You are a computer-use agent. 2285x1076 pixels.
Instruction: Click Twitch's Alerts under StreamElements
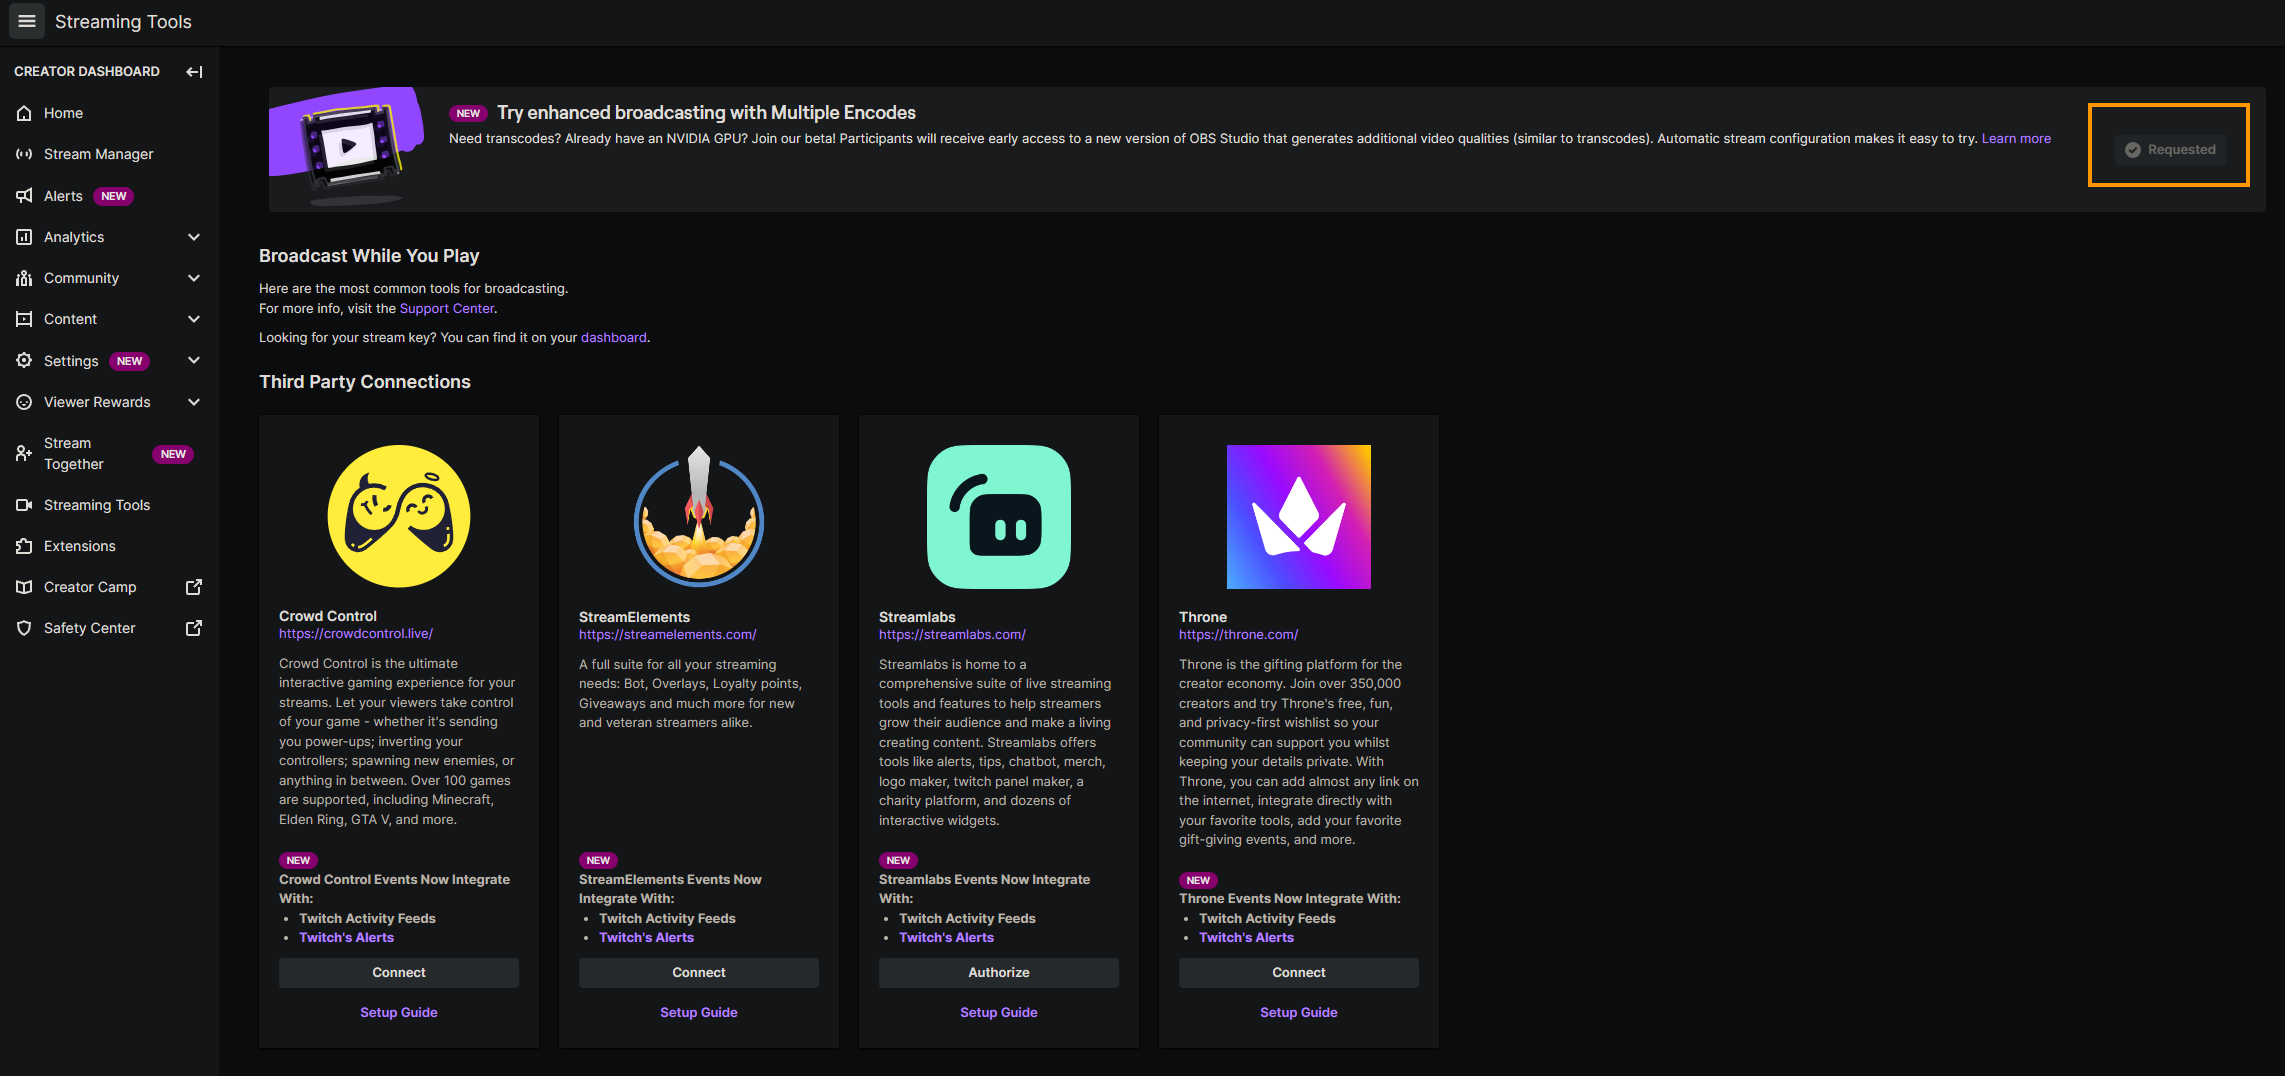[x=646, y=937]
